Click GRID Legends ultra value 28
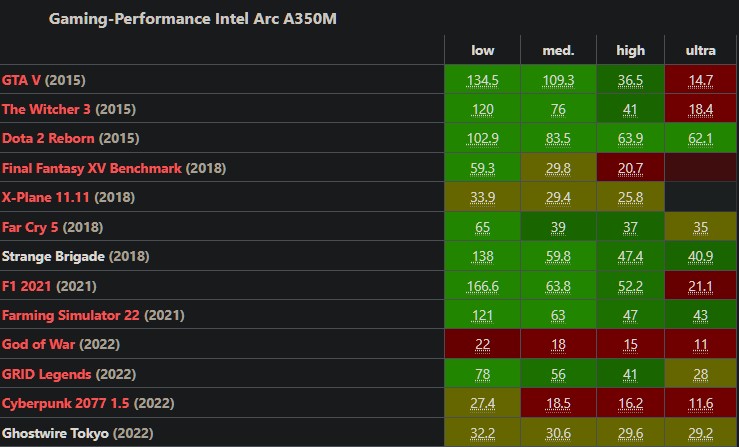 tap(700, 374)
